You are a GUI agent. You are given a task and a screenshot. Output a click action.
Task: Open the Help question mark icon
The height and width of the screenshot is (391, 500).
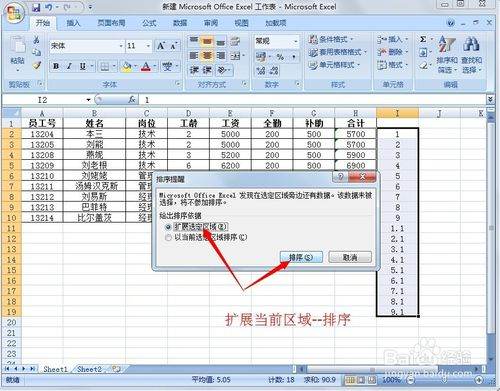[x=451, y=23]
